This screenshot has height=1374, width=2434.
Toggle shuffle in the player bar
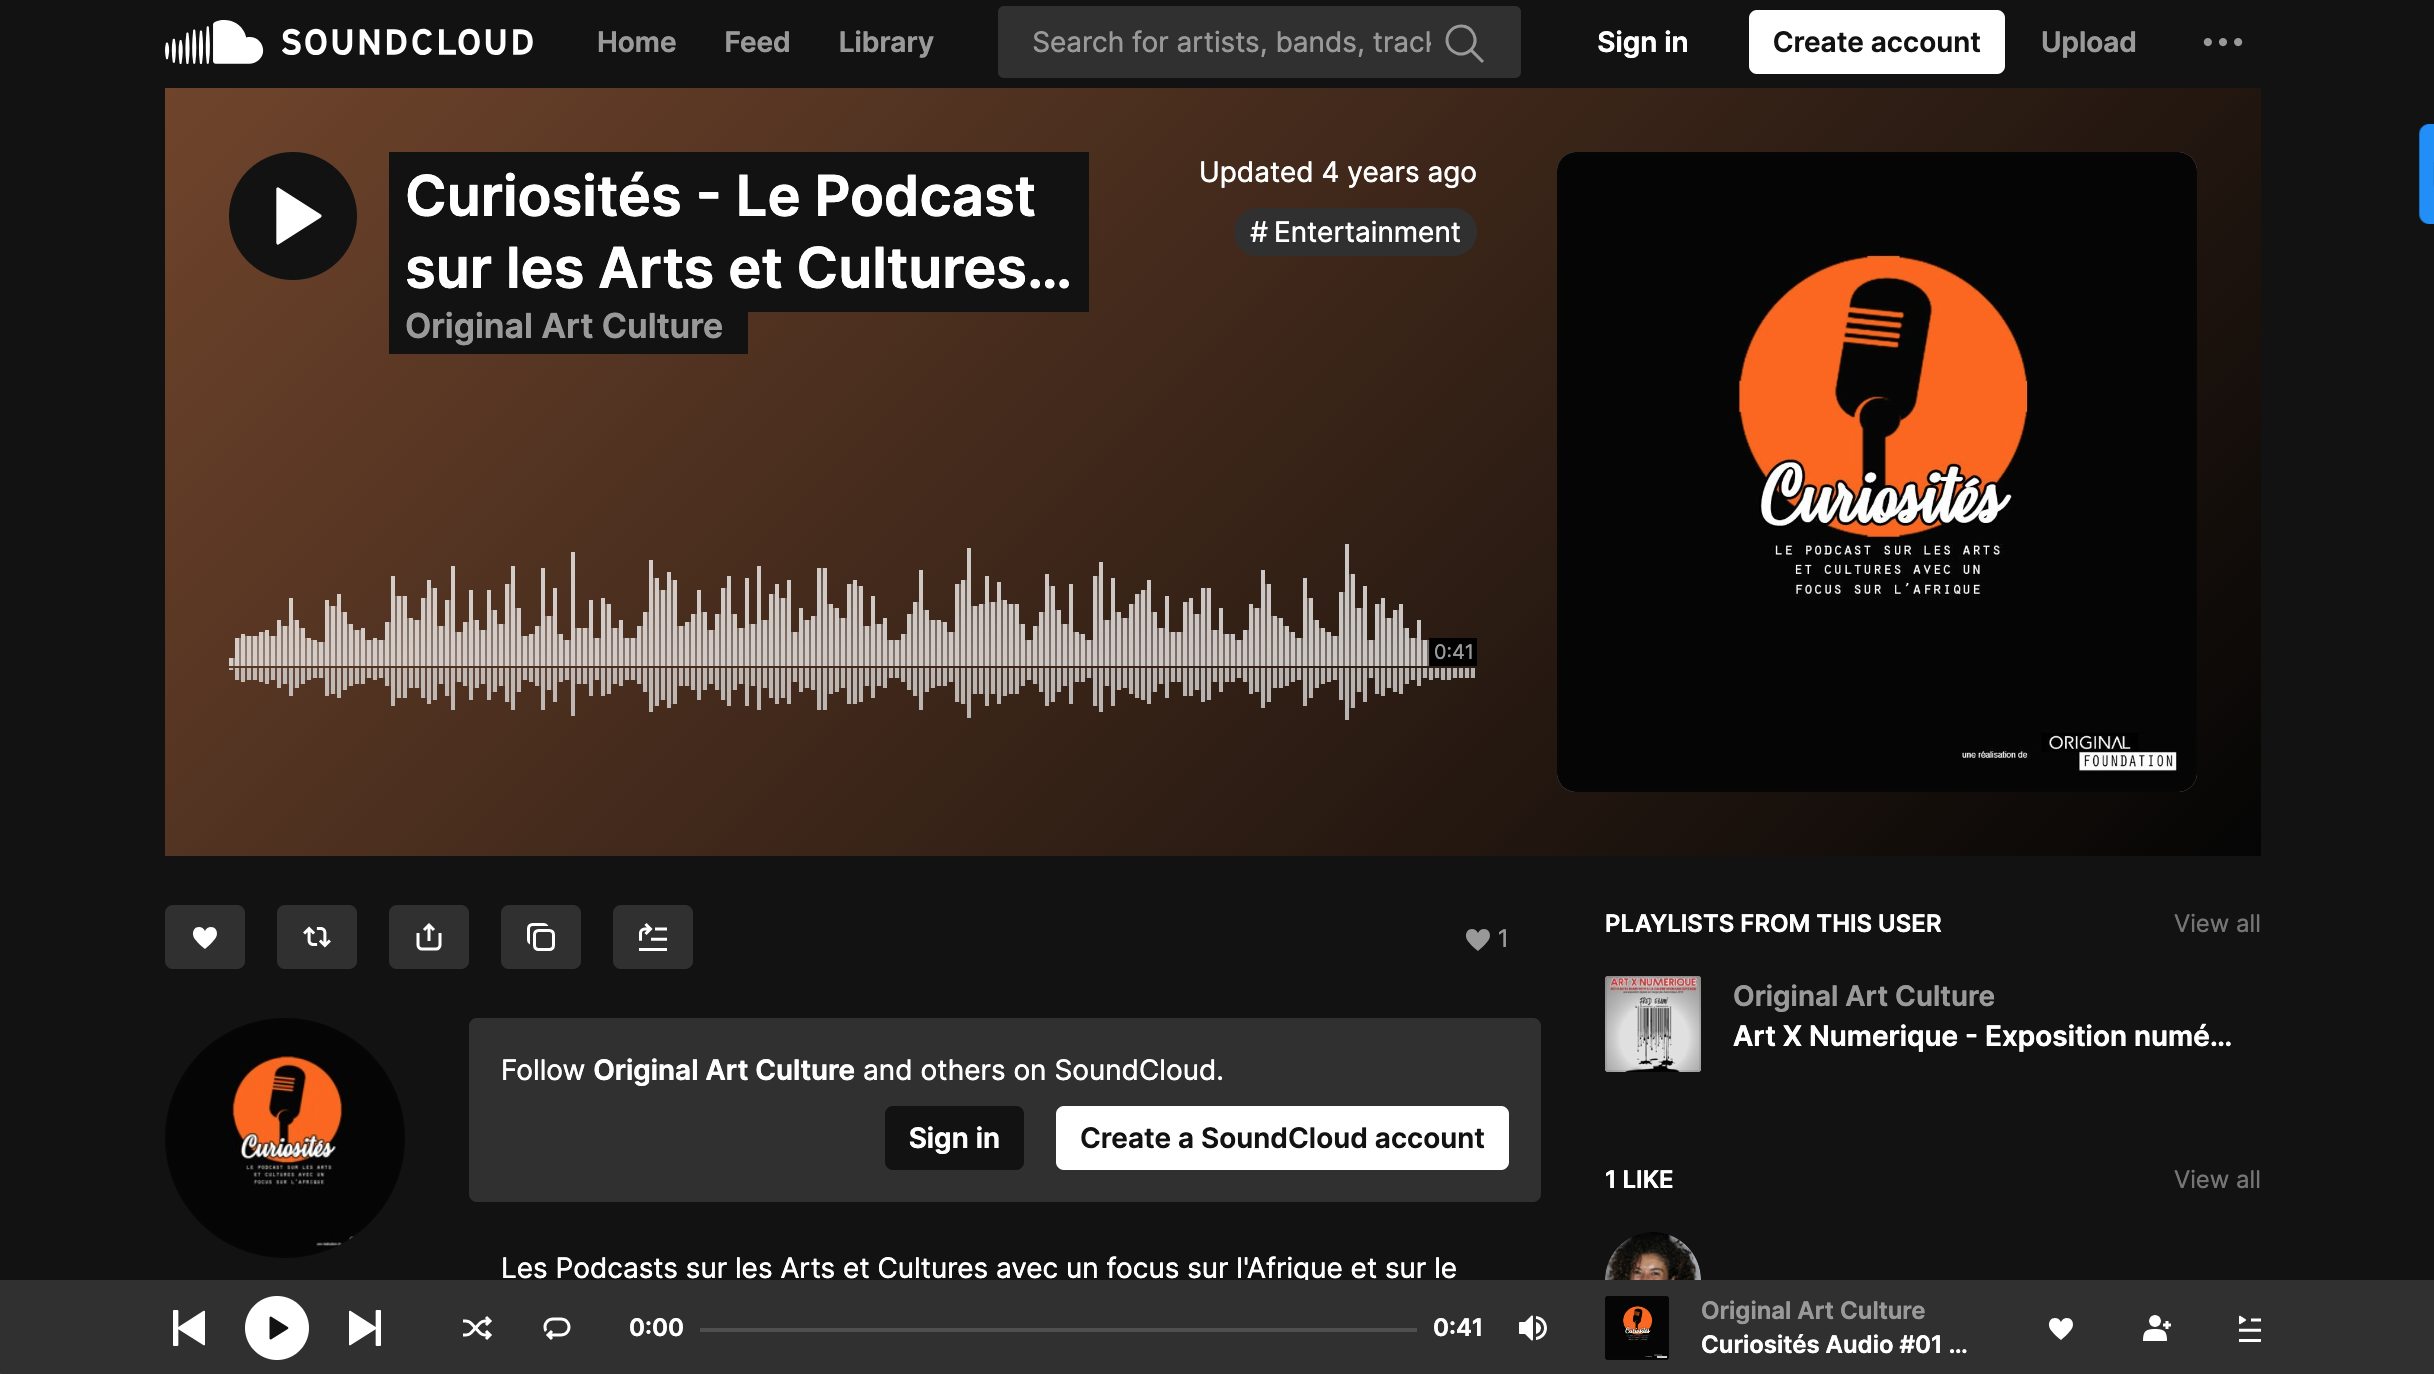click(477, 1328)
